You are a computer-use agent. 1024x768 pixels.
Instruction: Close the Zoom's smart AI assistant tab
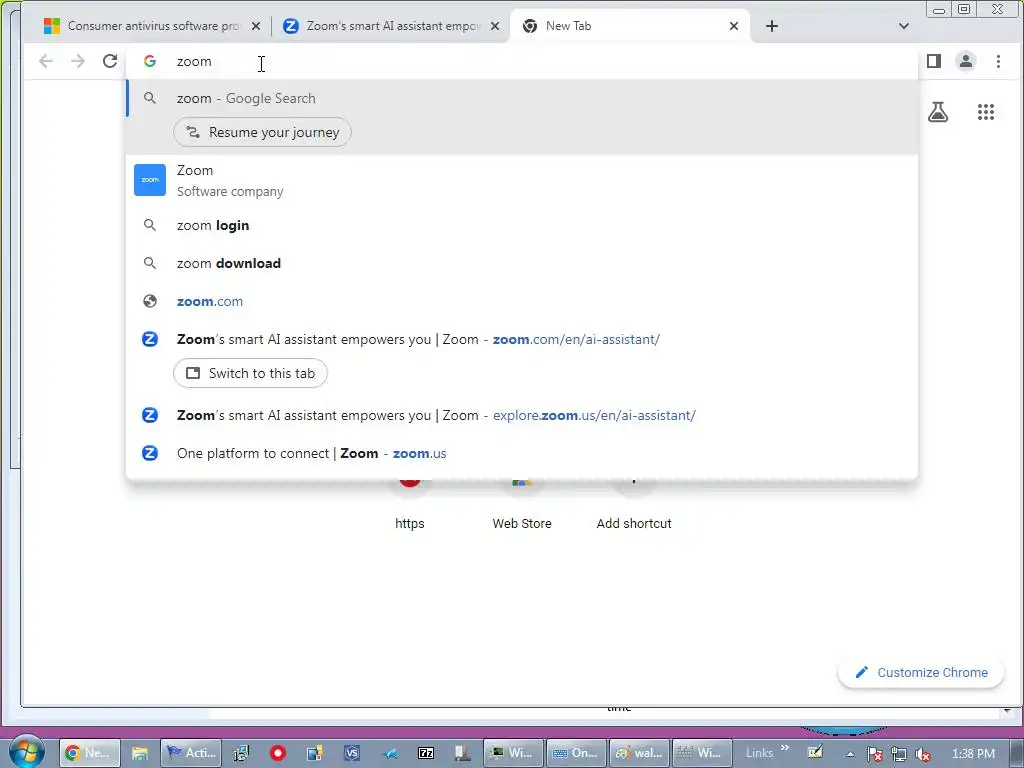pyautogui.click(x=495, y=26)
